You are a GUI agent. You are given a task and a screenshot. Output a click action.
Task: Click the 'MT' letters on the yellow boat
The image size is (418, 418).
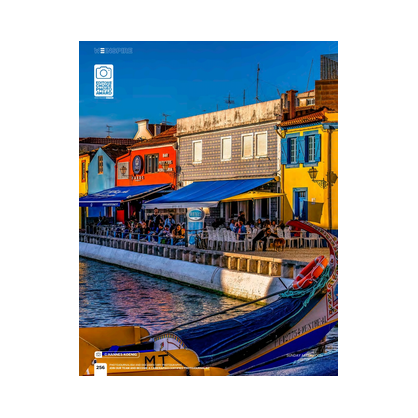pos(156,360)
